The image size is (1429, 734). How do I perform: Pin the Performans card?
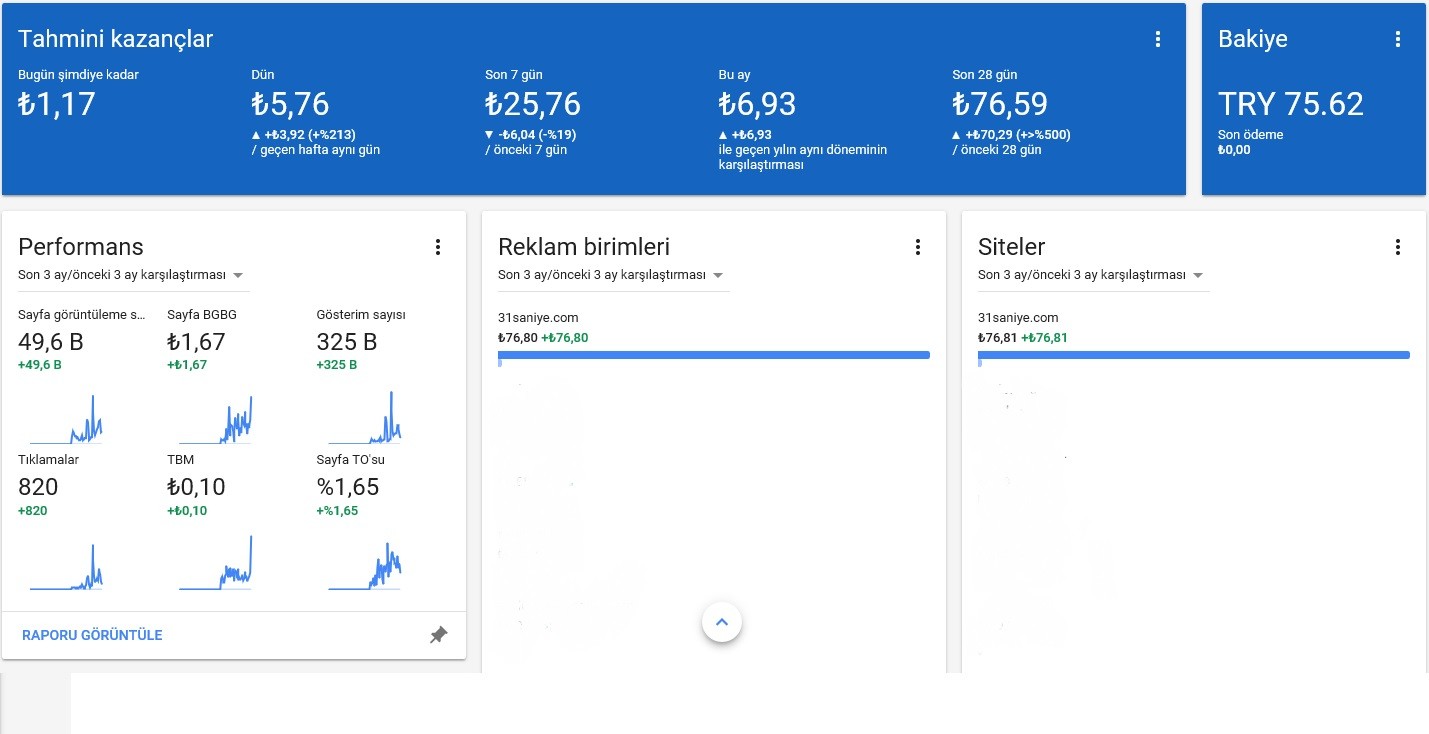[438, 635]
